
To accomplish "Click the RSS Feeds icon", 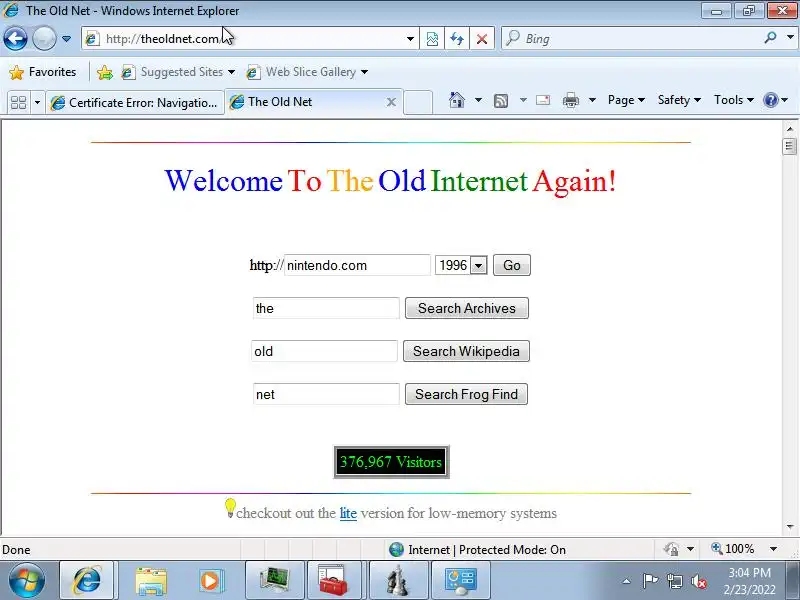I will (x=501, y=101).
